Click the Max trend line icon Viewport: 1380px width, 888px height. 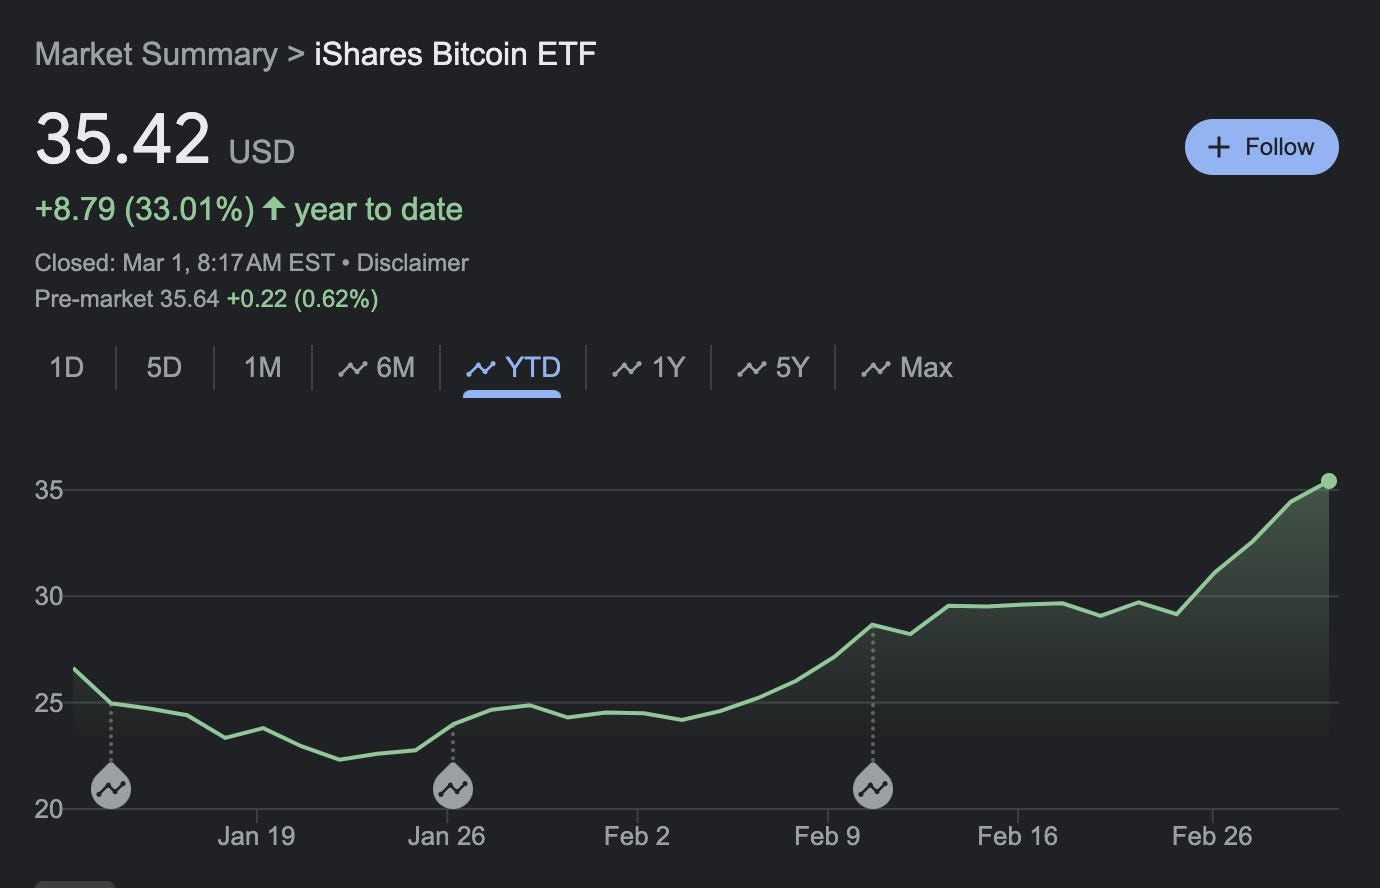coord(875,369)
